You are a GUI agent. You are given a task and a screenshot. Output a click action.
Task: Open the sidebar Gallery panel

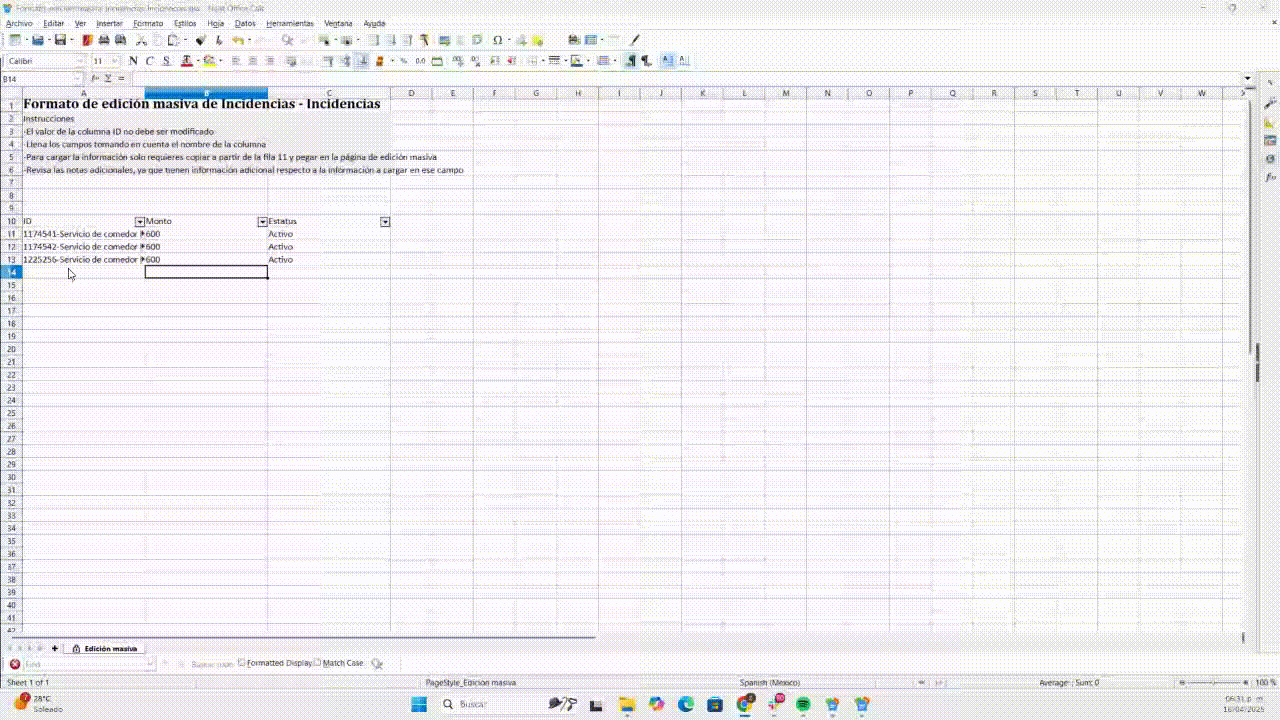pos(1270,140)
